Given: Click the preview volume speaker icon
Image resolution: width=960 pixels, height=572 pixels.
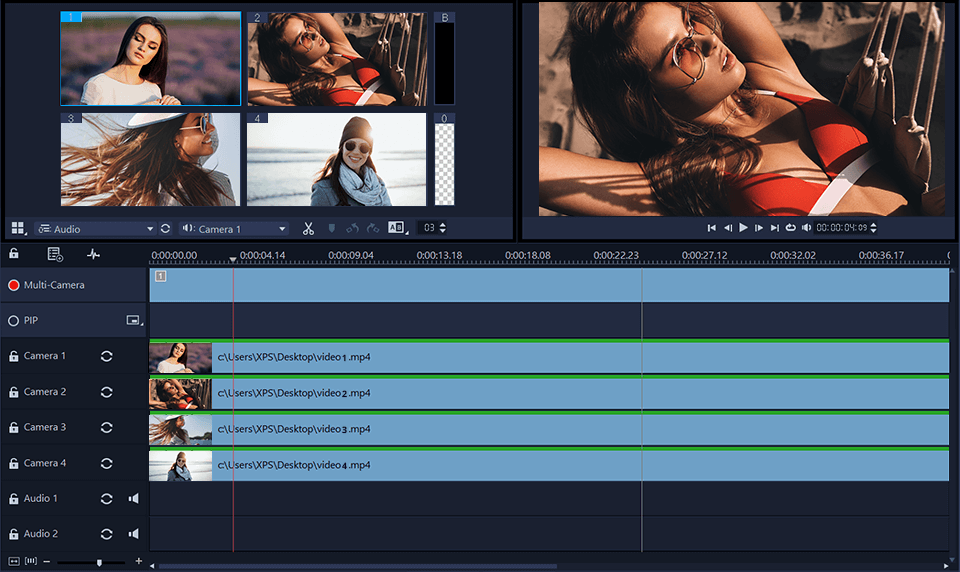Looking at the screenshot, I should pos(806,228).
